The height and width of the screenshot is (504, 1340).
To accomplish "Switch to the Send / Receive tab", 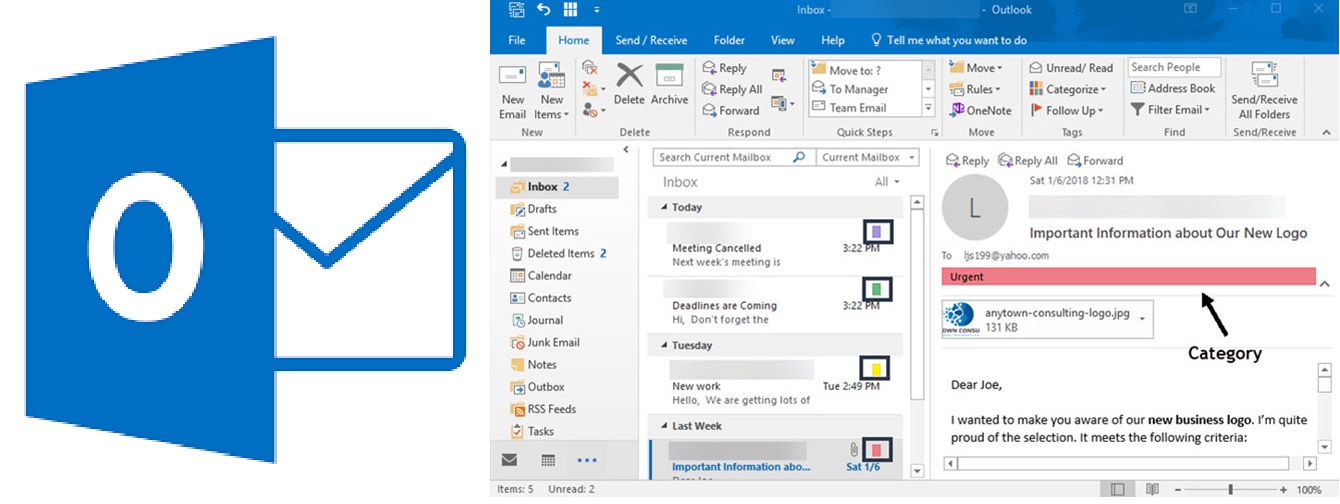I will click(x=651, y=40).
